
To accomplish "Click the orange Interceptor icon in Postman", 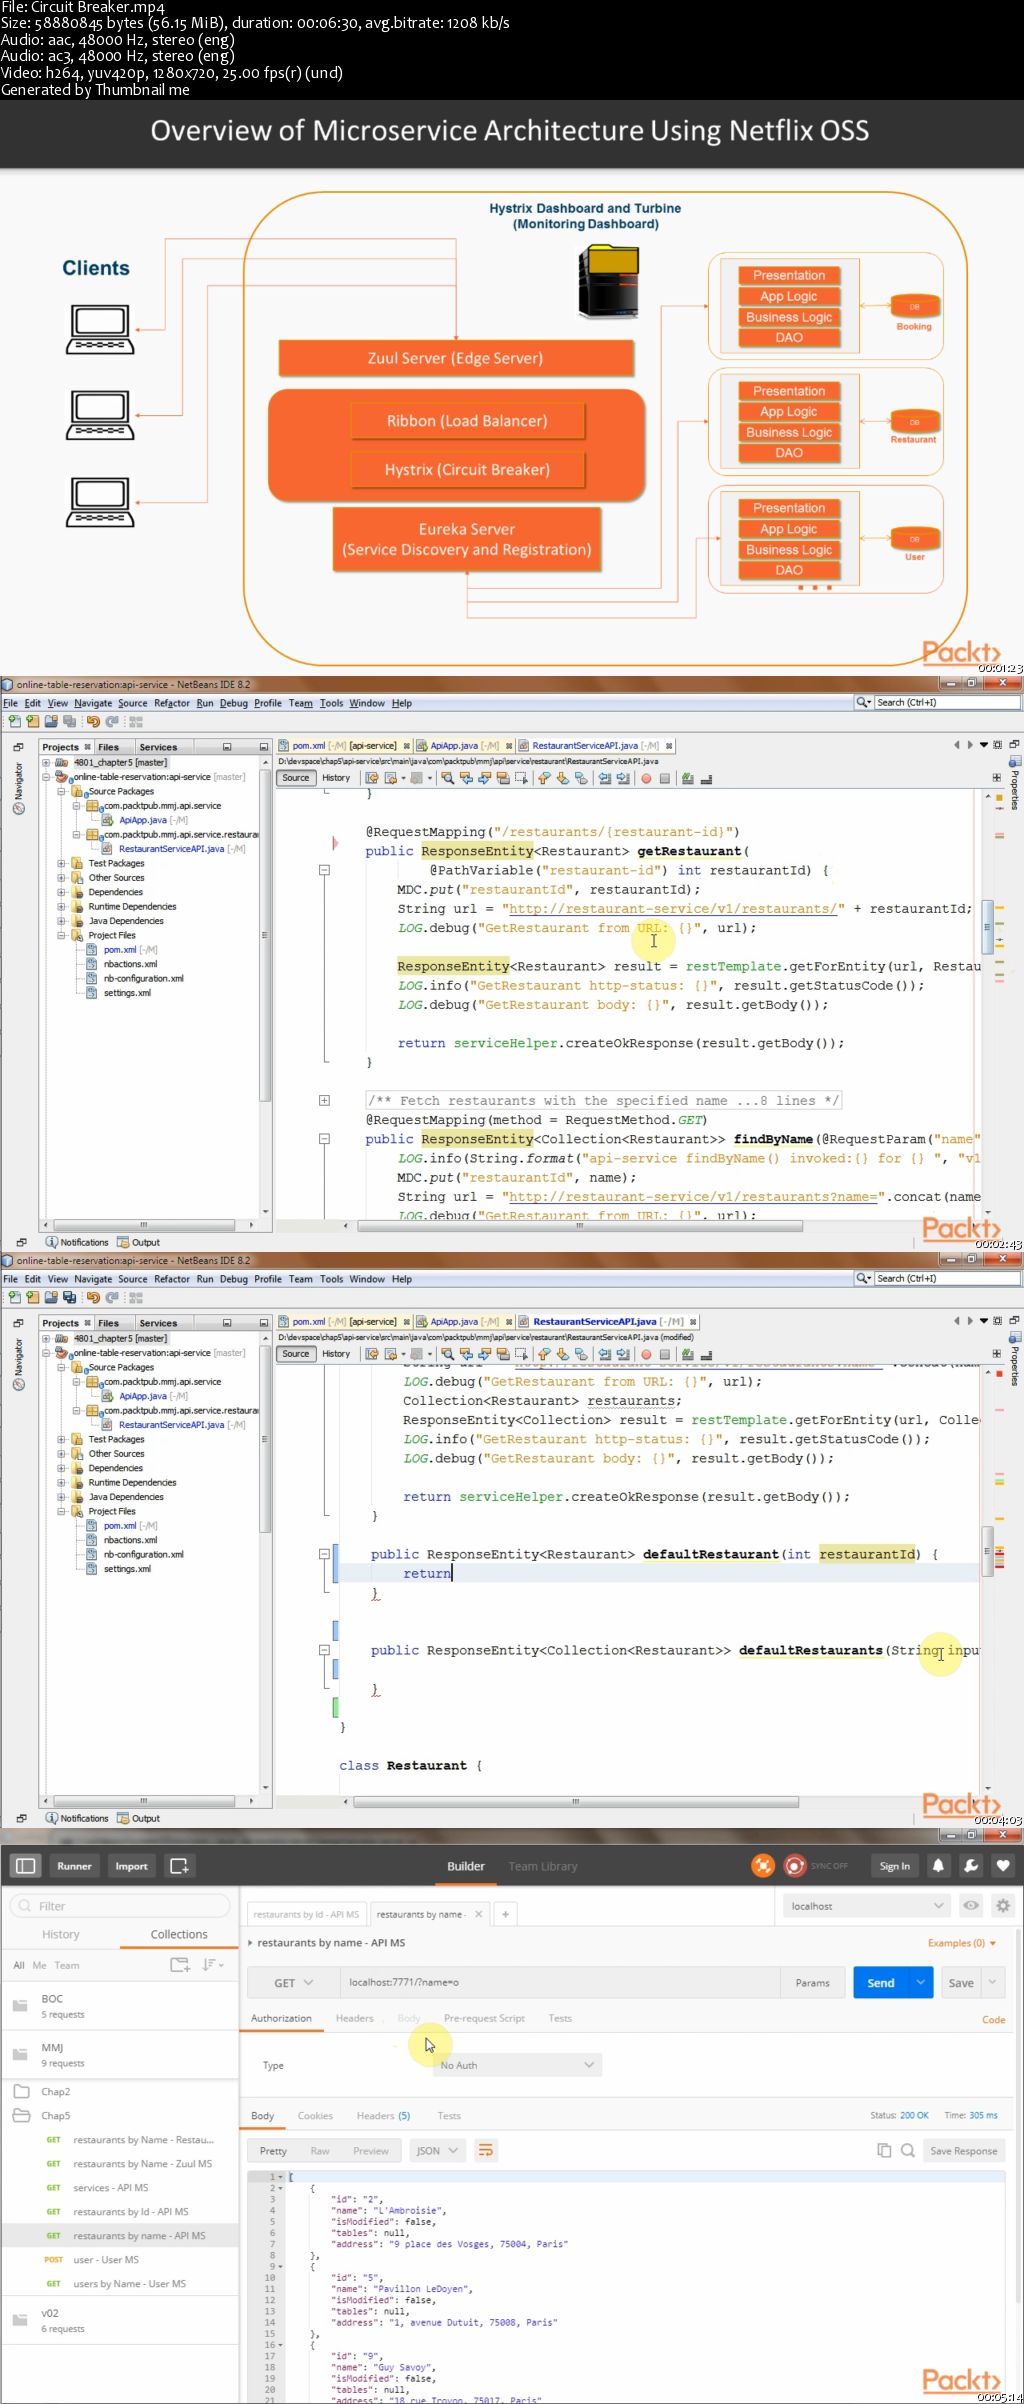I will pyautogui.click(x=763, y=1866).
